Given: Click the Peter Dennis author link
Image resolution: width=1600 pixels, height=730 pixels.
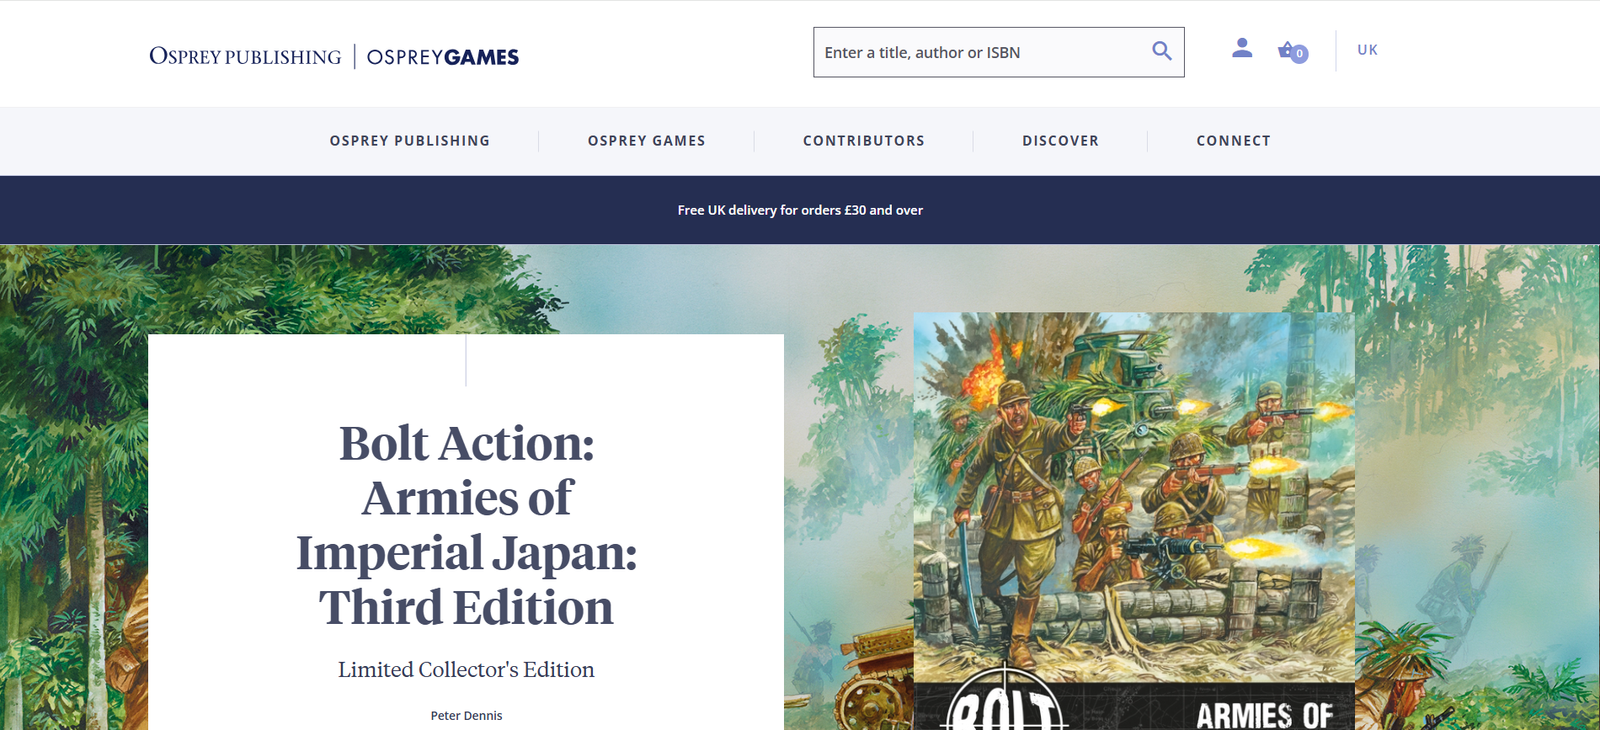Looking at the screenshot, I should (x=466, y=716).
